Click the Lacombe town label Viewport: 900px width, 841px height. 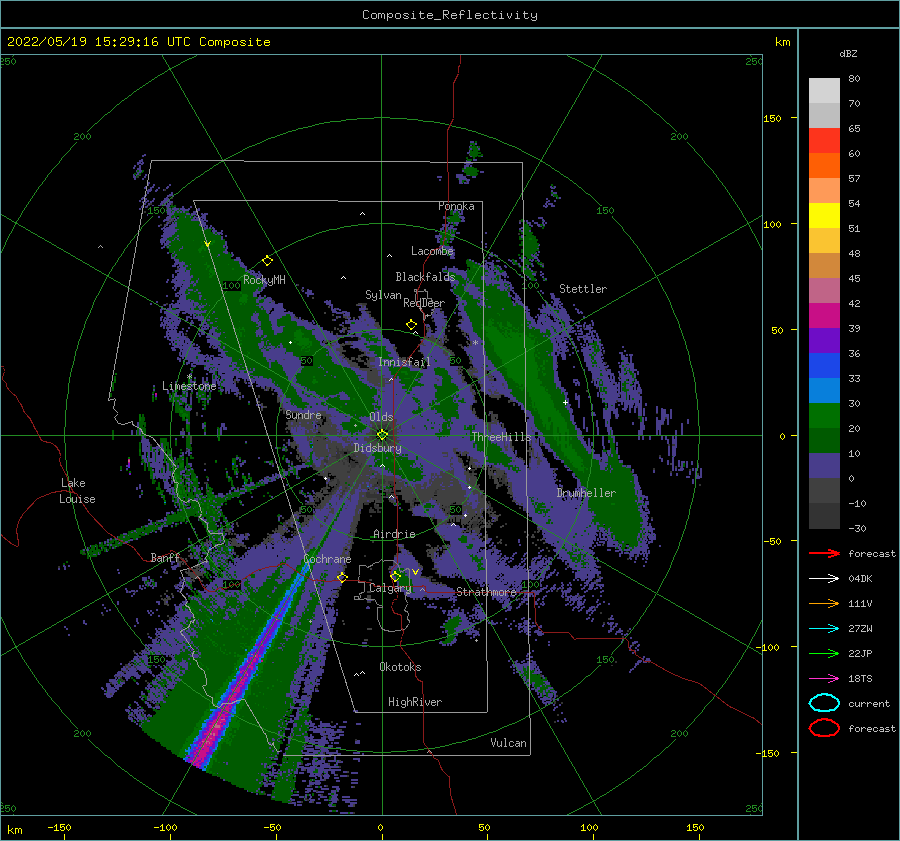point(432,251)
